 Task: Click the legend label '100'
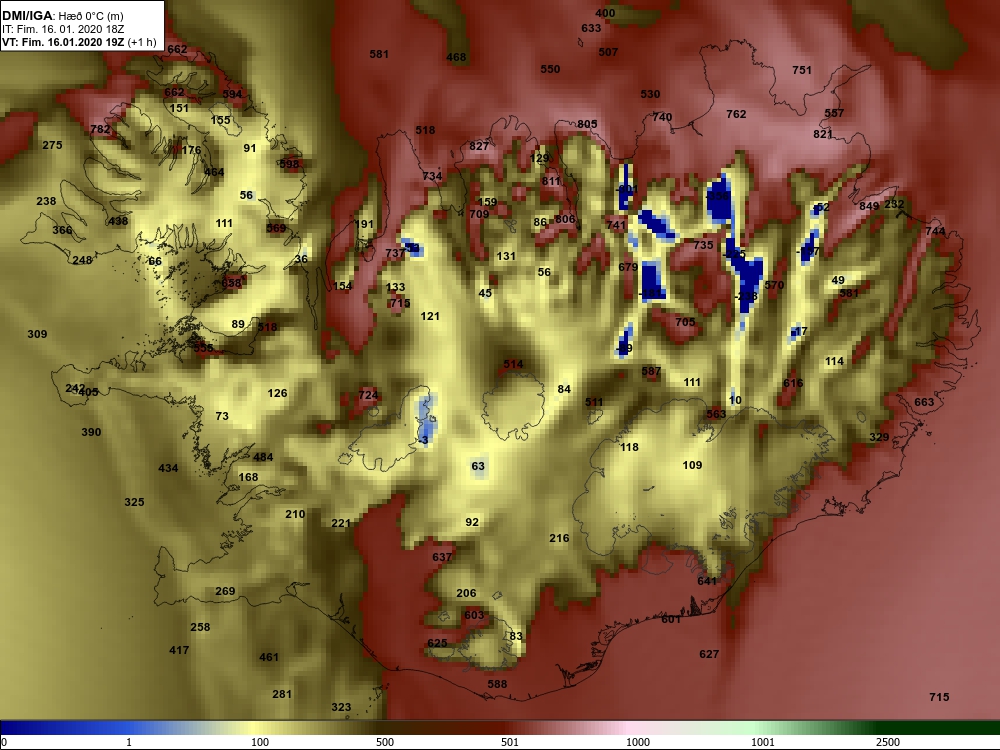click(260, 742)
